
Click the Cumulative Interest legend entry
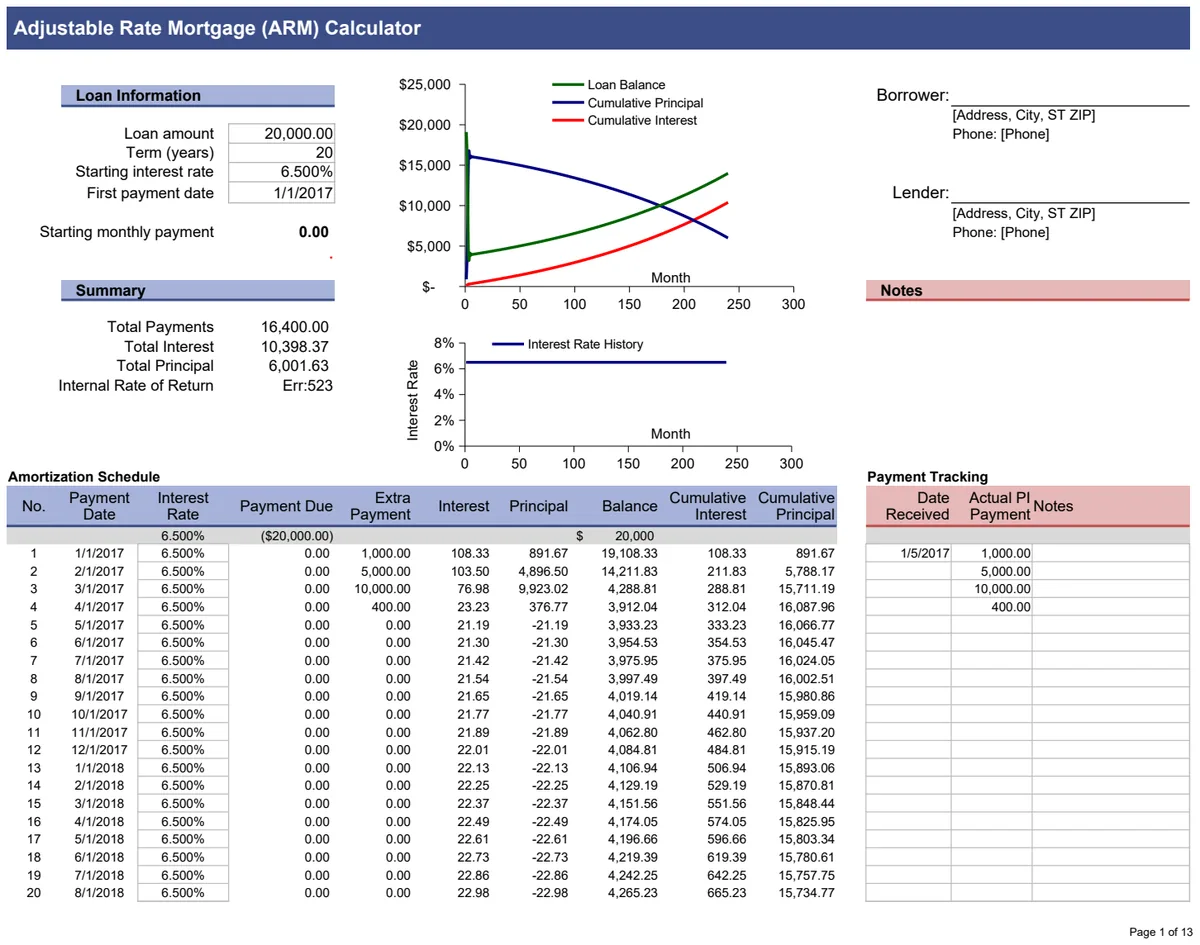(x=624, y=121)
